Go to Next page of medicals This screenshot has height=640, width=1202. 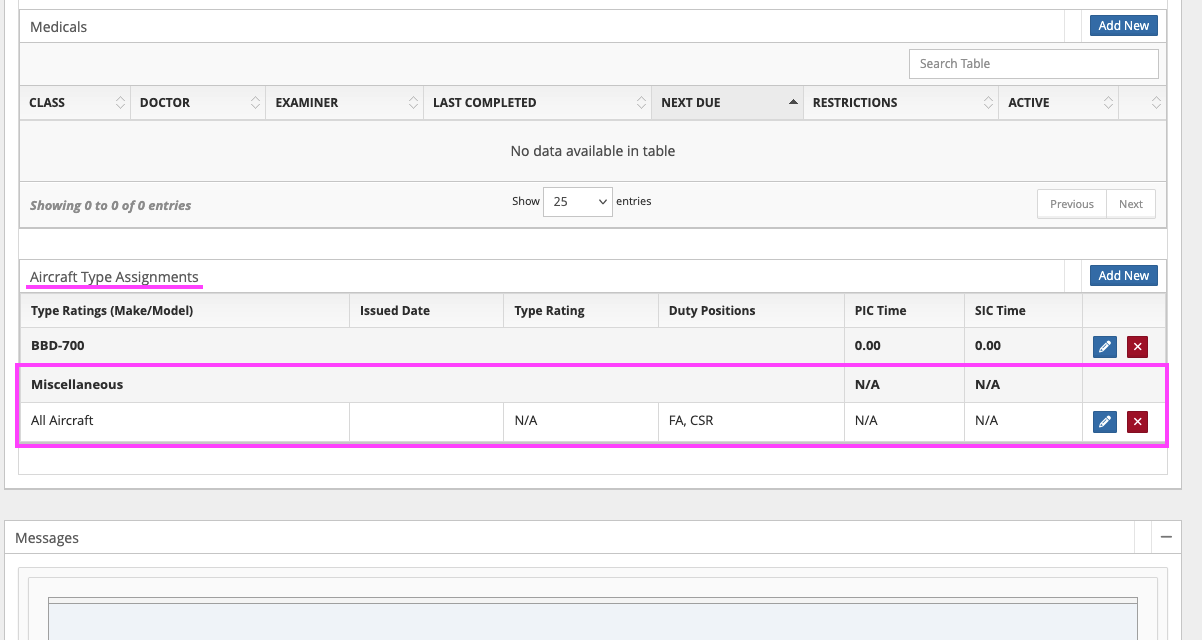coord(1131,204)
